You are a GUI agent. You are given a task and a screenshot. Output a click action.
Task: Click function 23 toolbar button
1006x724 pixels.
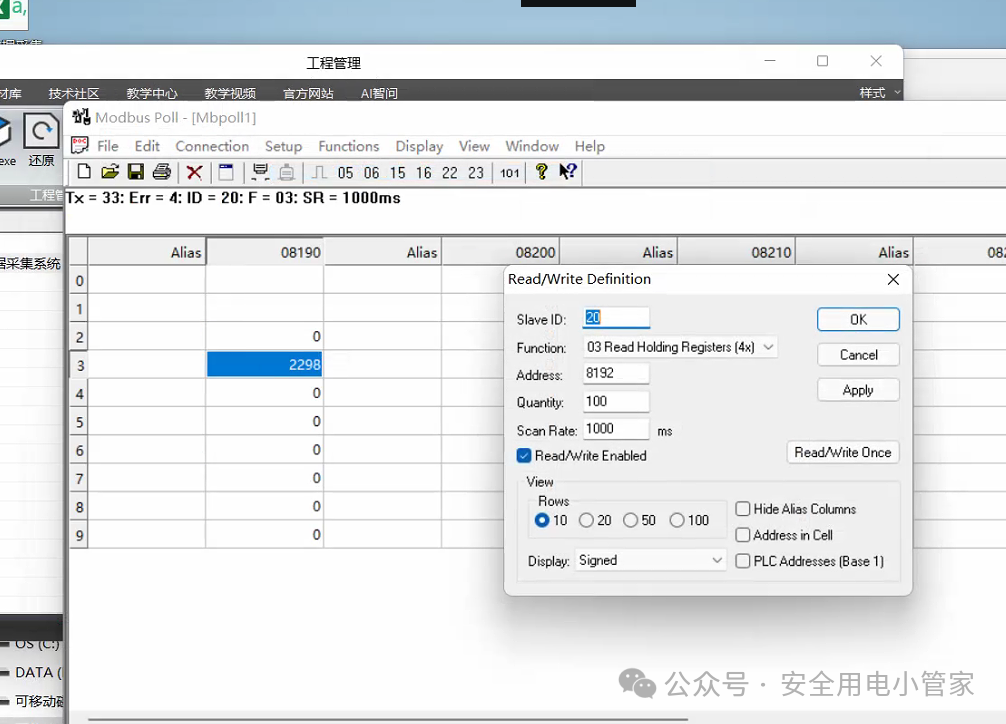(x=476, y=173)
